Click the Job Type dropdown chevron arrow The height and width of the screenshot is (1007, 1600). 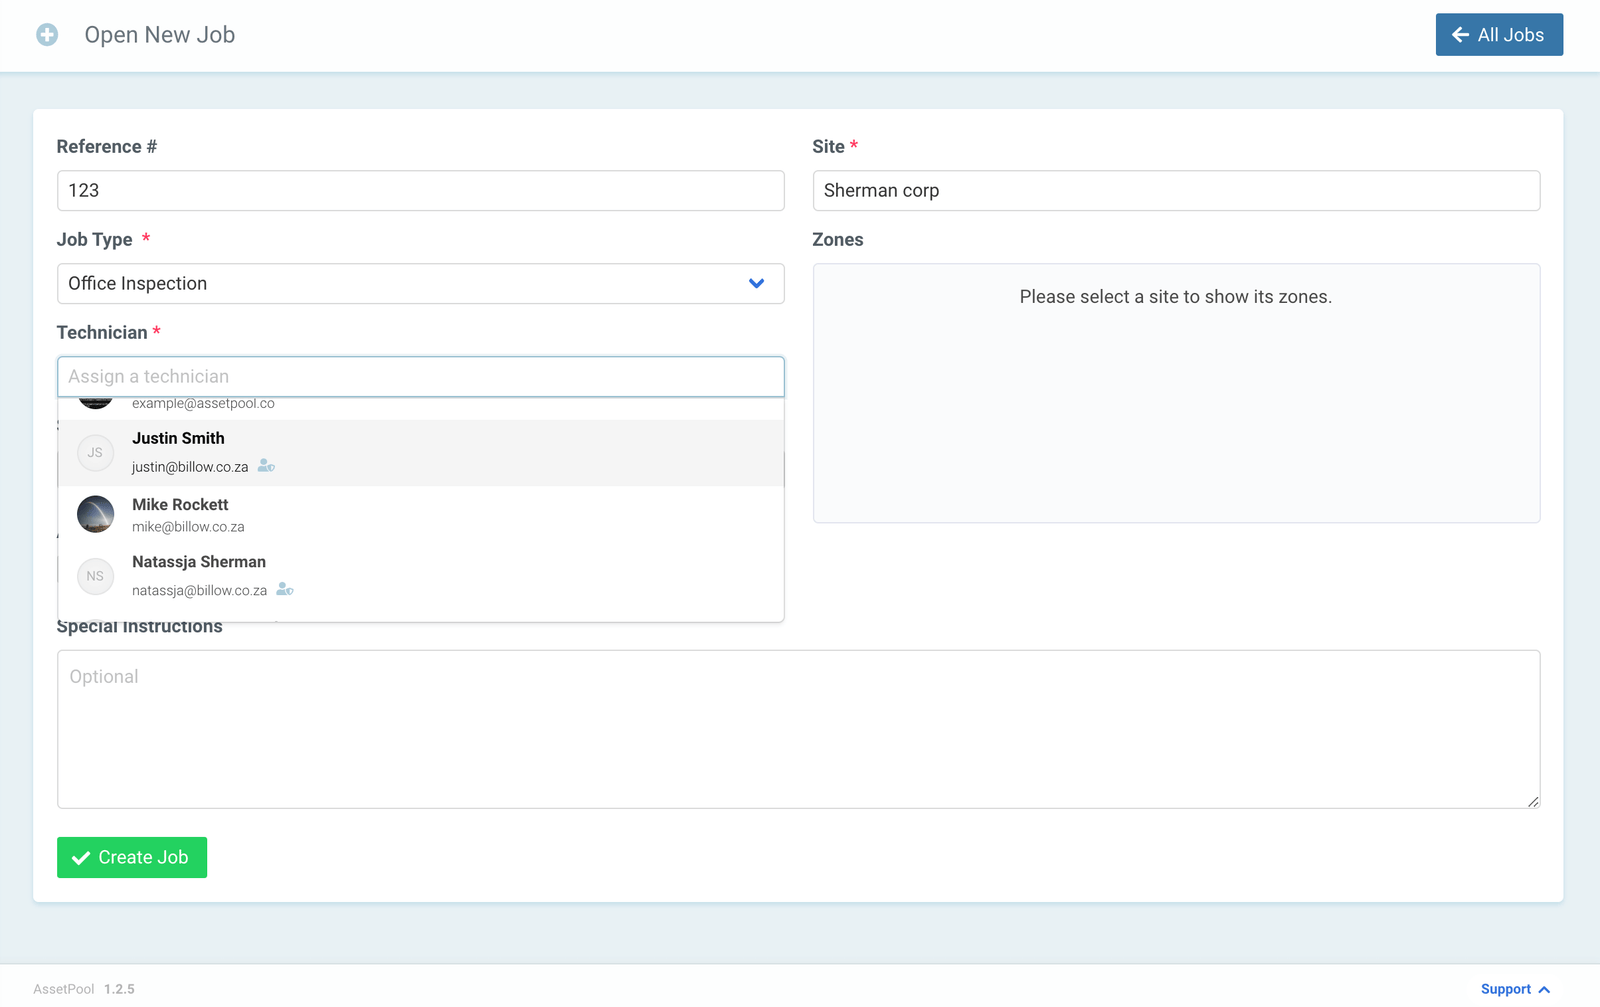[x=757, y=284]
